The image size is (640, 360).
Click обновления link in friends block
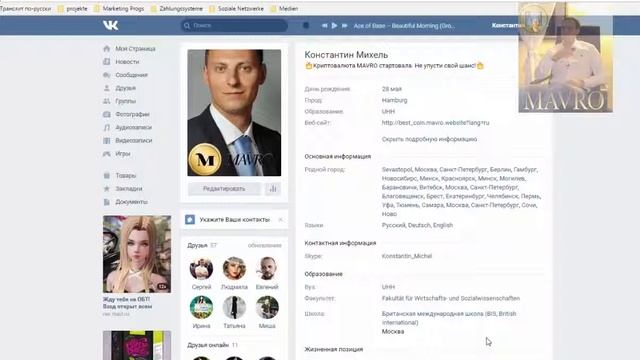pyautogui.click(x=264, y=245)
